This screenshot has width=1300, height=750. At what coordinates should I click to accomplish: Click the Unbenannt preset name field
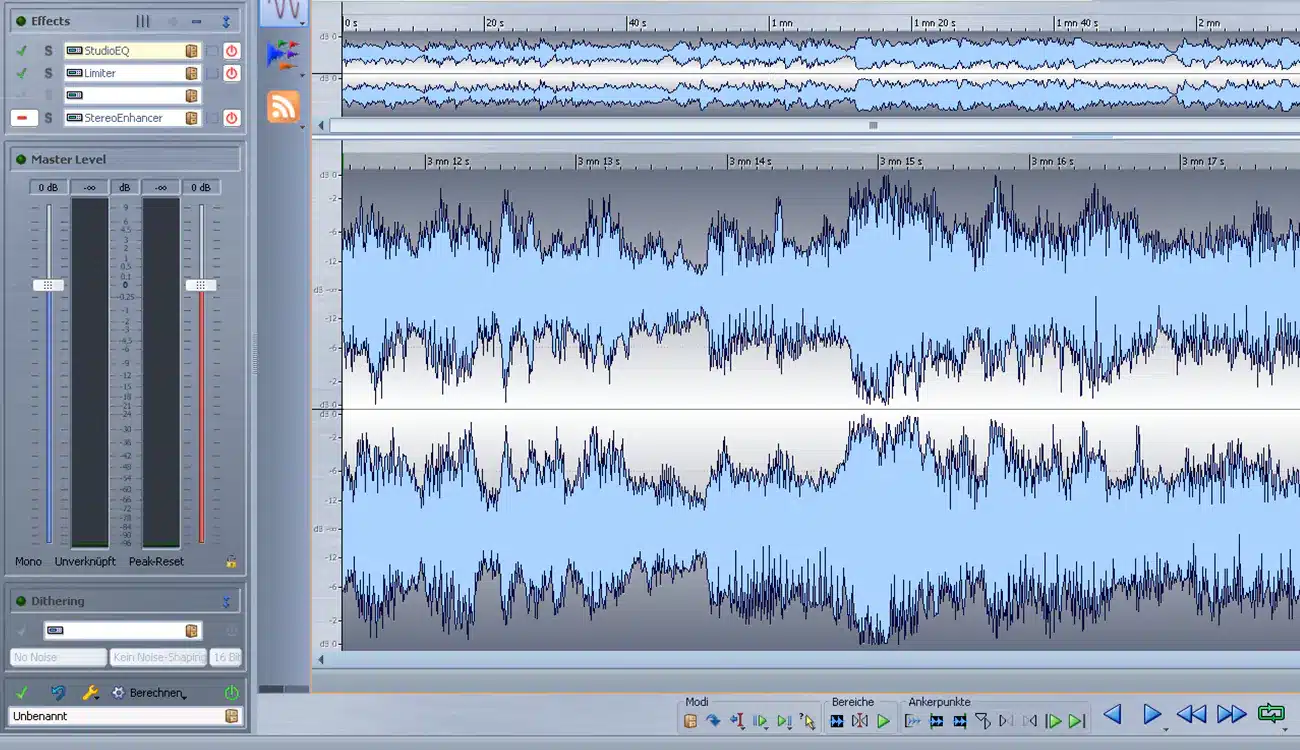pos(115,716)
